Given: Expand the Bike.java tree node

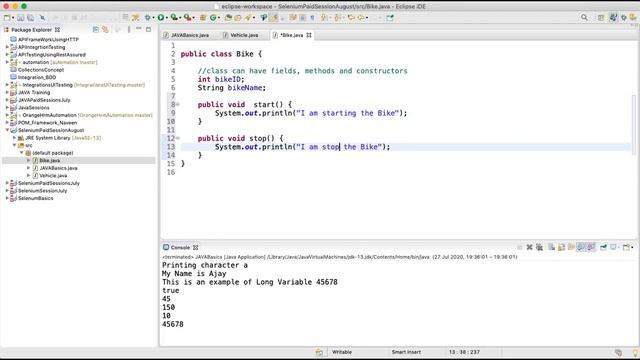Looking at the screenshot, I should 29,160.
